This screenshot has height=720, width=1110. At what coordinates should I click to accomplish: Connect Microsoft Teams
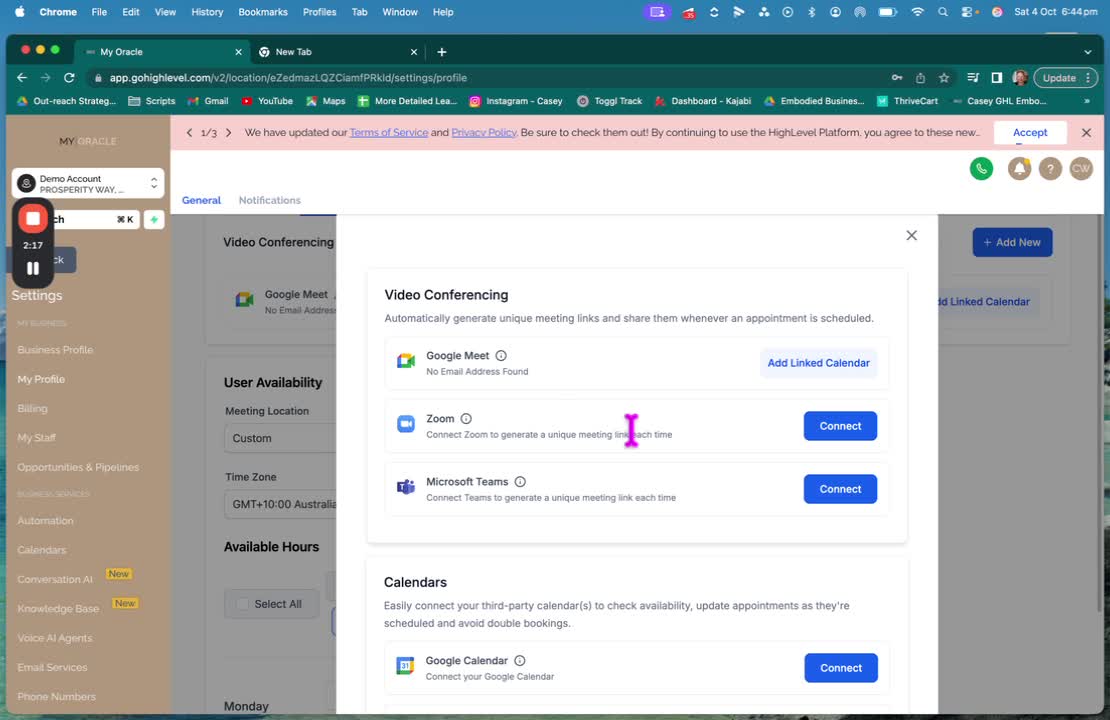click(840, 488)
